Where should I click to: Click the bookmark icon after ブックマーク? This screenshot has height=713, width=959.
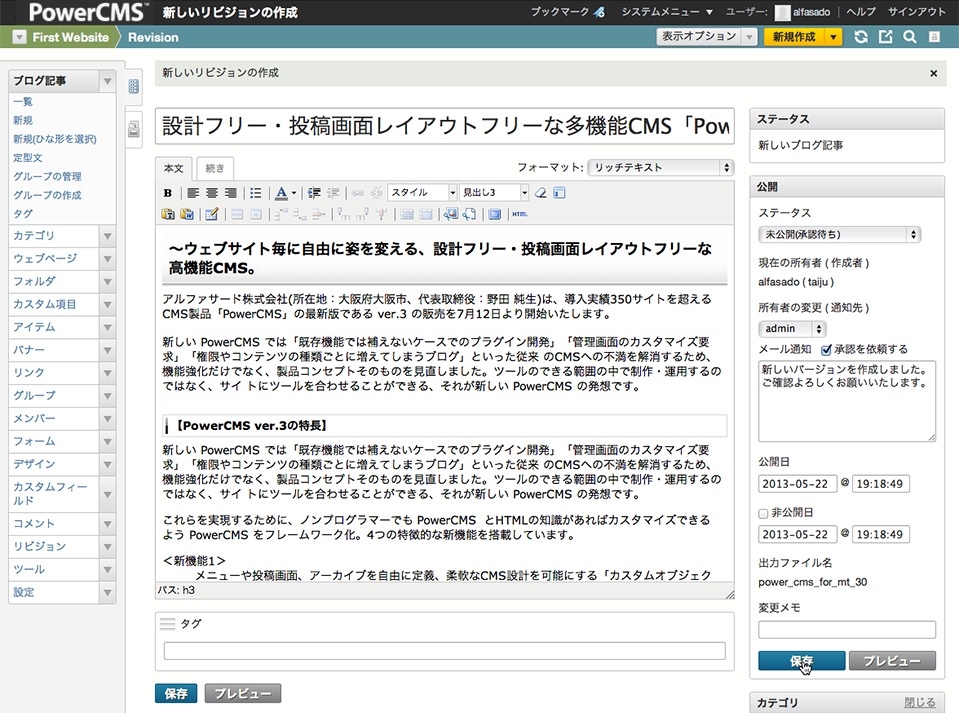(599, 12)
